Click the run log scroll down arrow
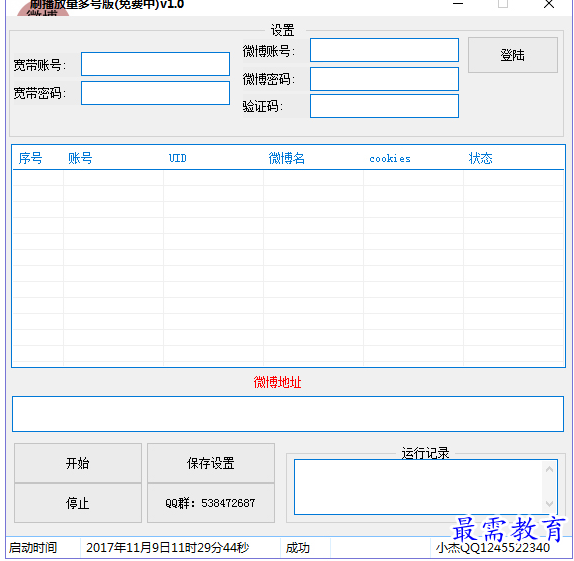 pos(549,504)
